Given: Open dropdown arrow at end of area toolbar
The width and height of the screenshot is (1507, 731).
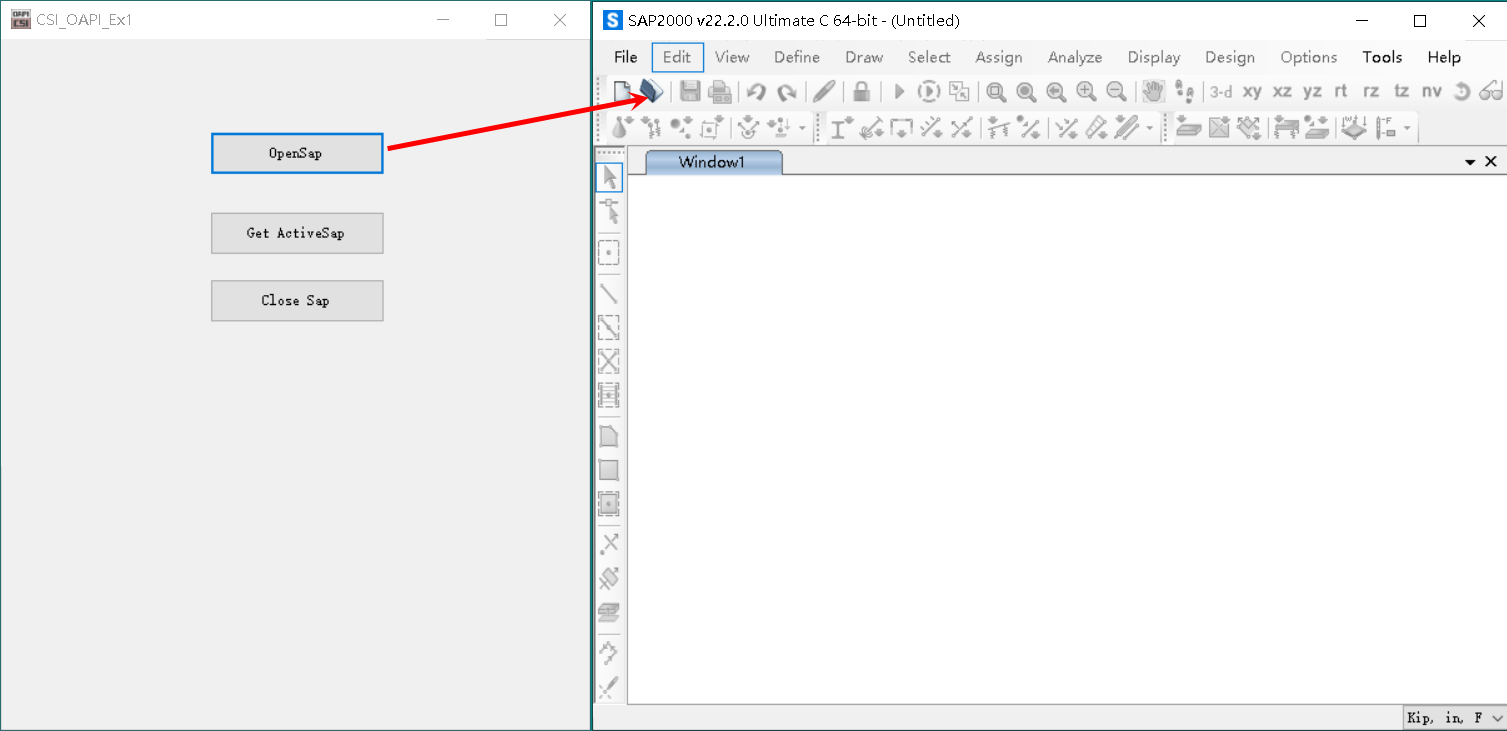Looking at the screenshot, I should pyautogui.click(x=1408, y=128).
